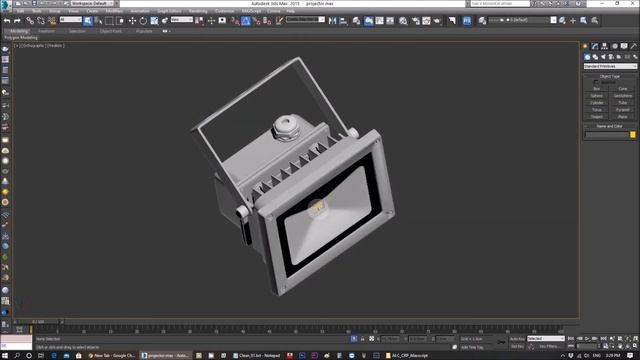Show Shapes category in Create panel

click(595, 57)
